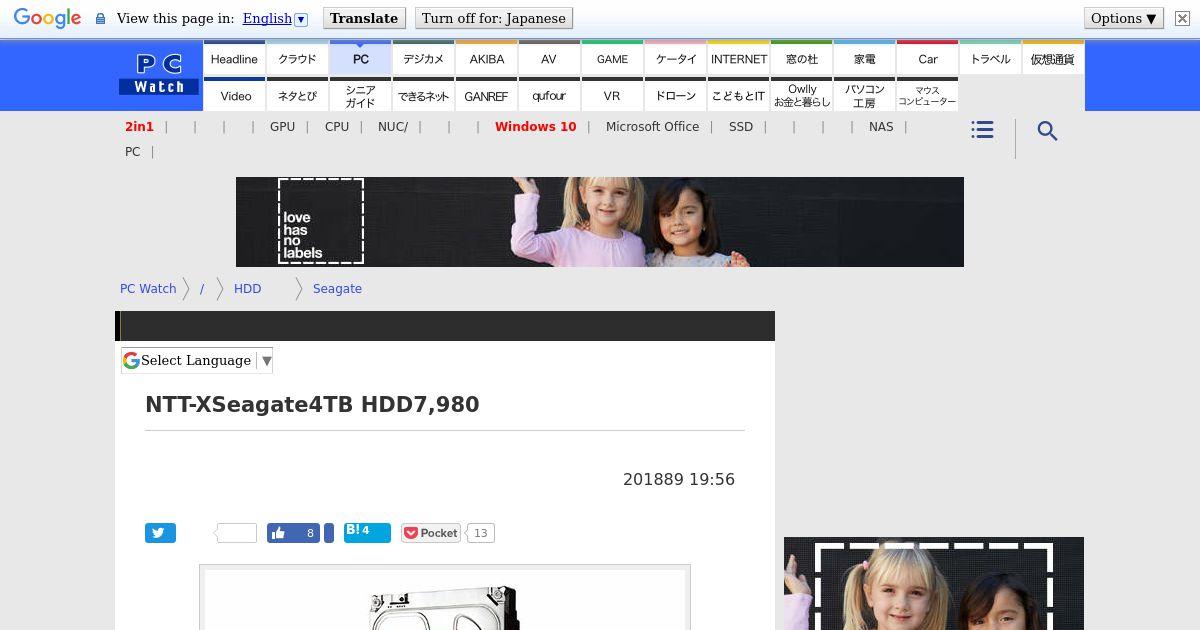Open the VR tab
The width and height of the screenshot is (1200, 630).
pyautogui.click(x=612, y=95)
